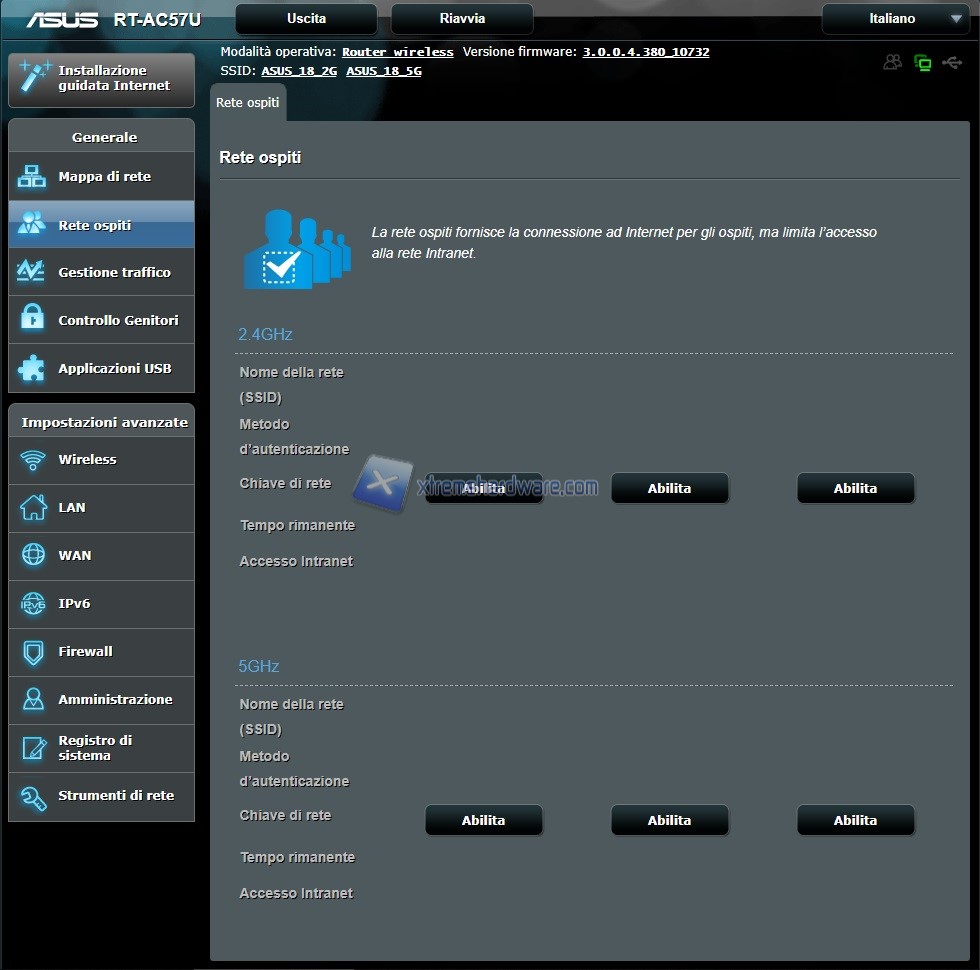Screen dimensions: 980x970
Task: Open Gestione traffico via its chart icon
Action: [32, 272]
